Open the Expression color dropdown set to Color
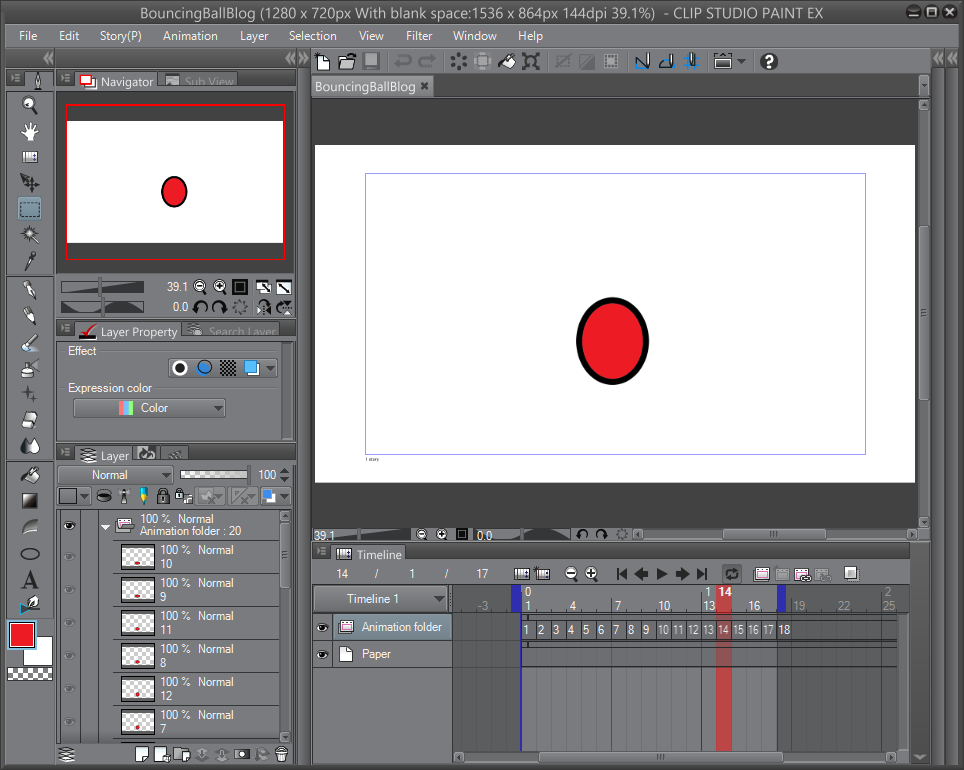Image resolution: width=964 pixels, height=770 pixels. (x=148, y=408)
